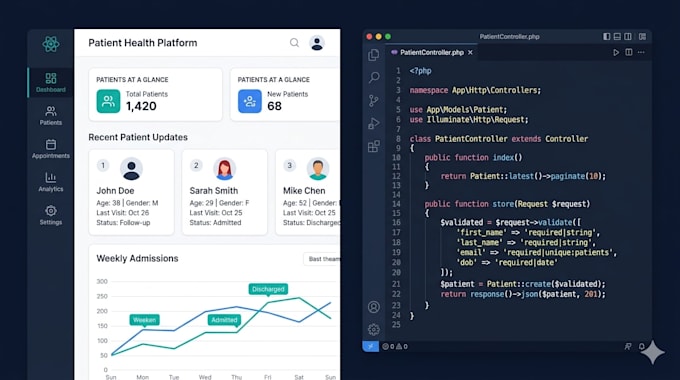Click the New Patients count 68
This screenshot has width=680, height=380.
274,106
